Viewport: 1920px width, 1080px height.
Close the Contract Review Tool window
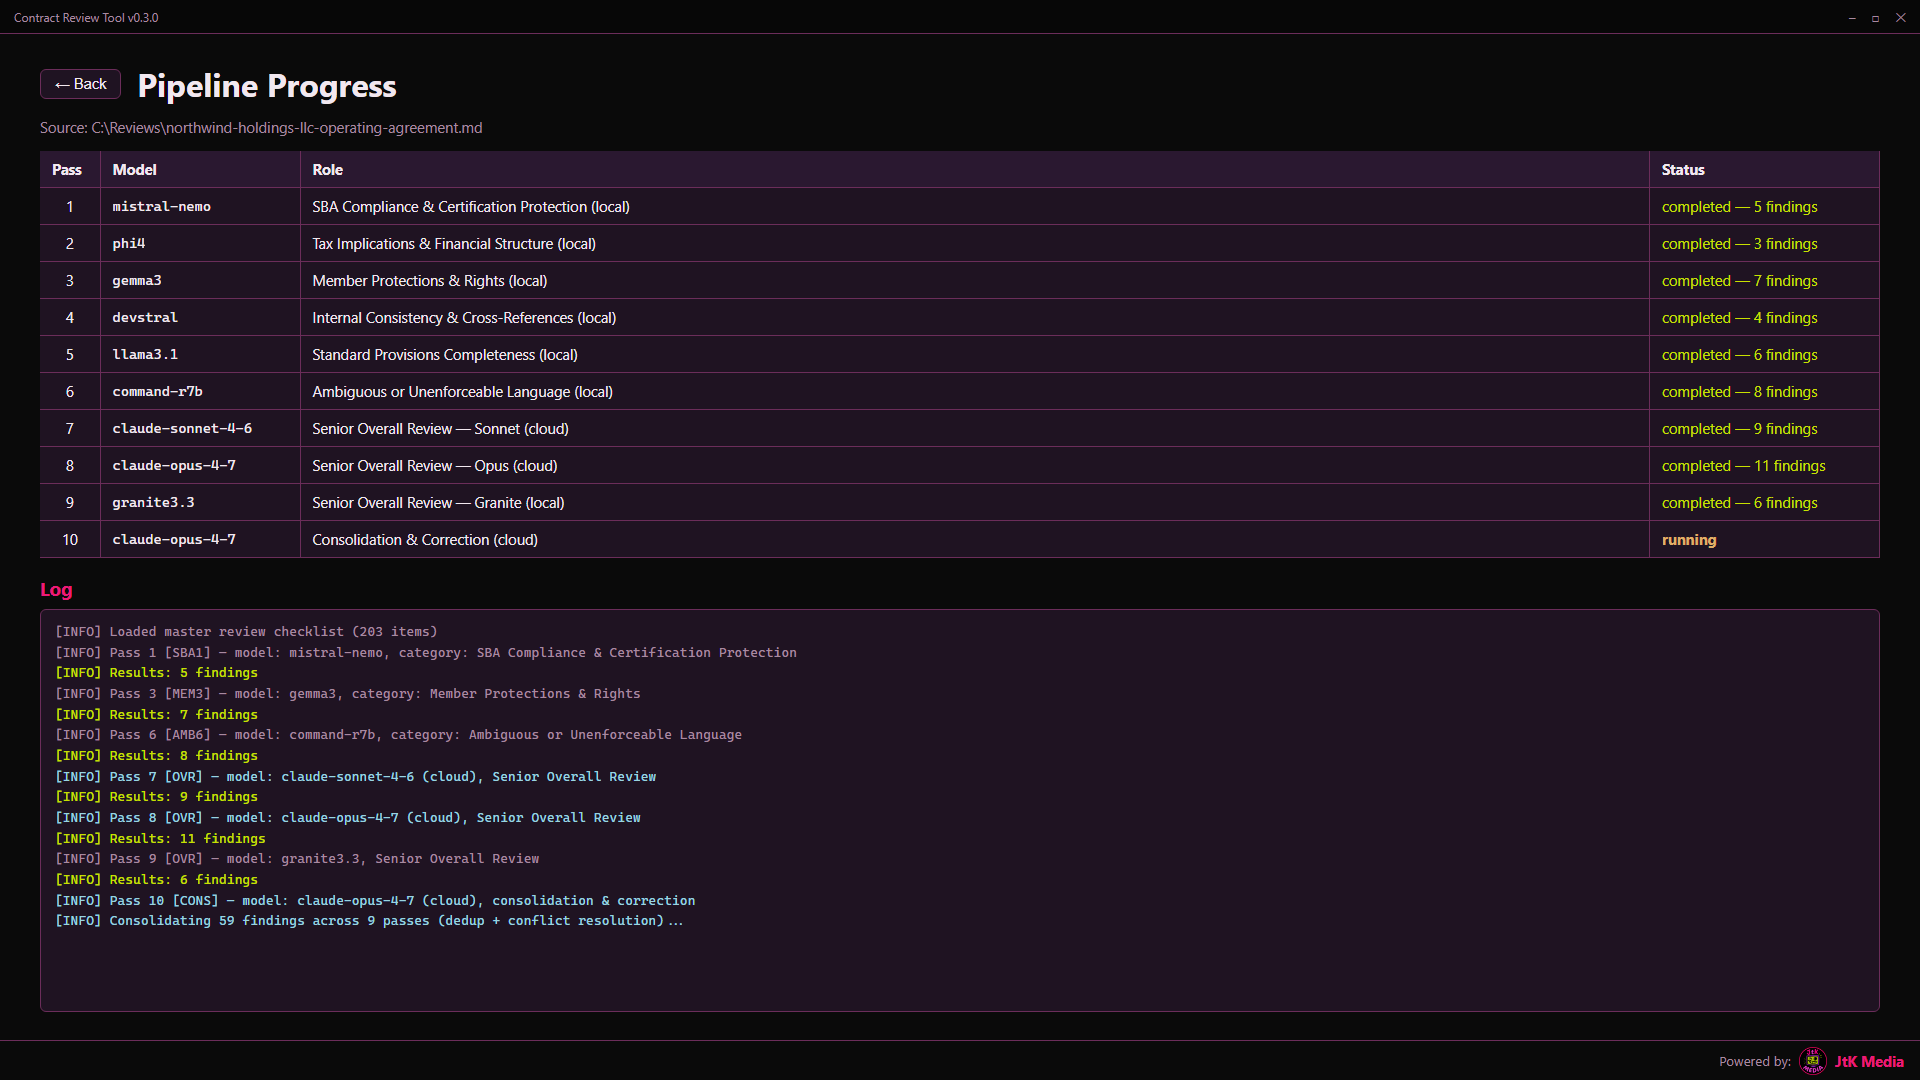1900,18
